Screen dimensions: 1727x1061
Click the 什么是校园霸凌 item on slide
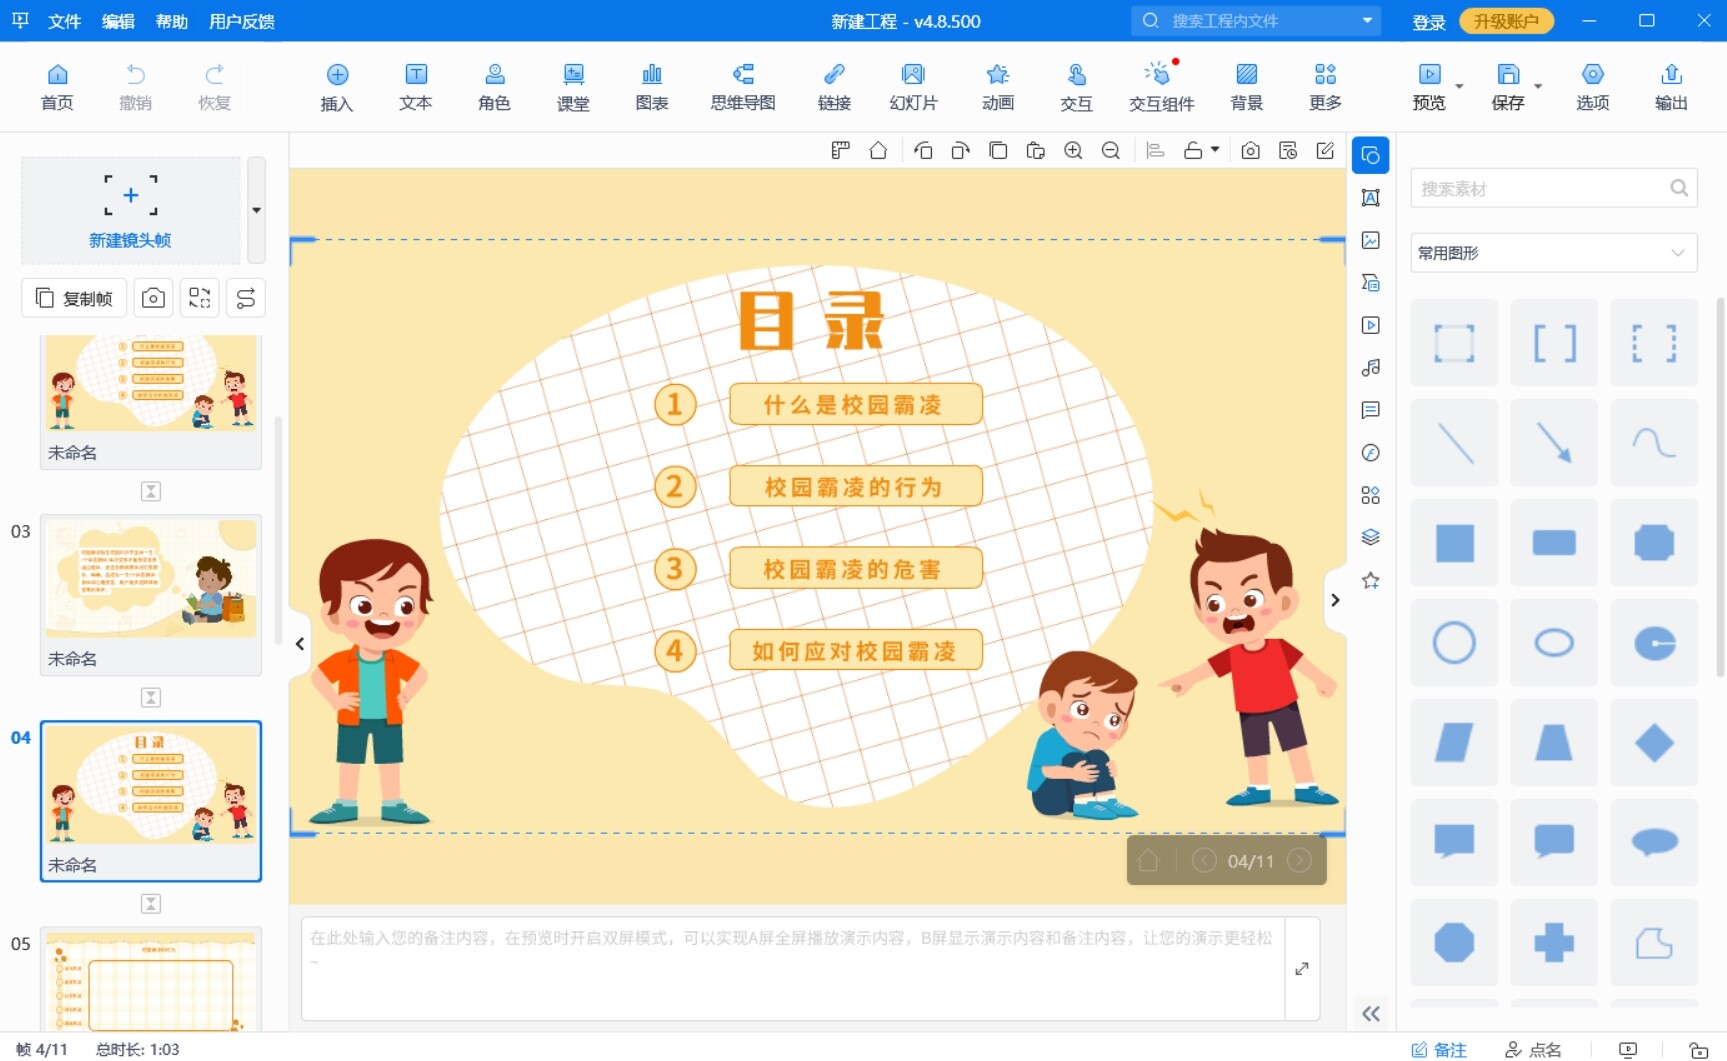[x=855, y=404]
